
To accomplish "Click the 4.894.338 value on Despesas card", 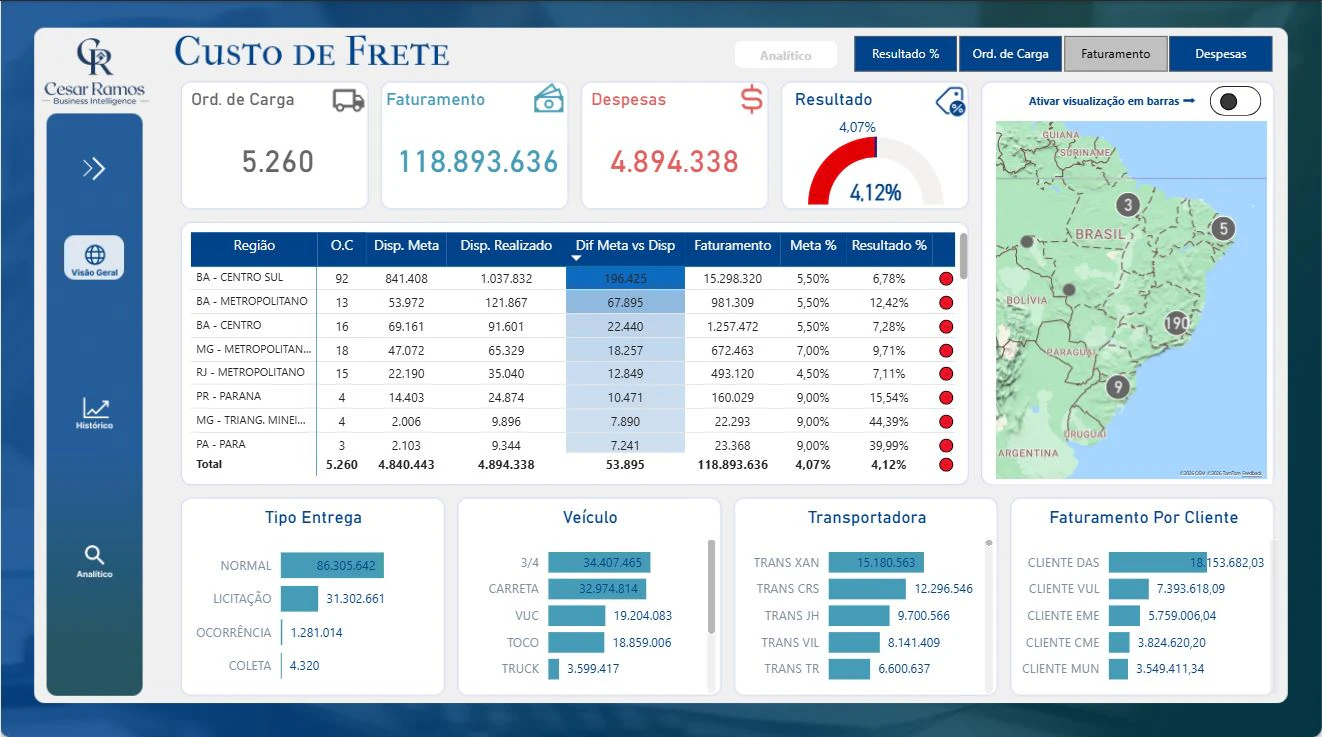I will pyautogui.click(x=675, y=162).
